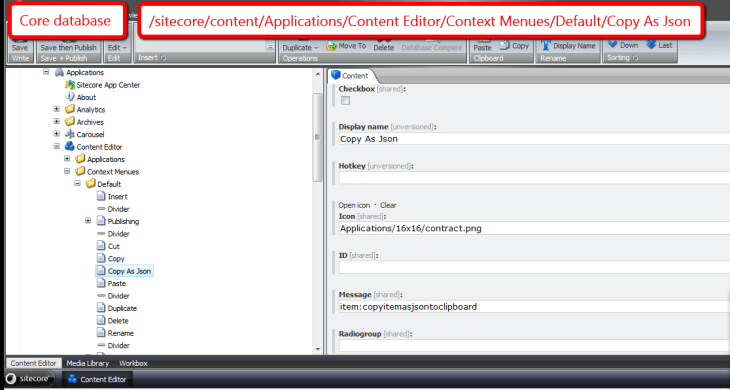Viewport: 730px width, 390px height.
Task: Click the Archives folder icon
Action: [x=70, y=121]
